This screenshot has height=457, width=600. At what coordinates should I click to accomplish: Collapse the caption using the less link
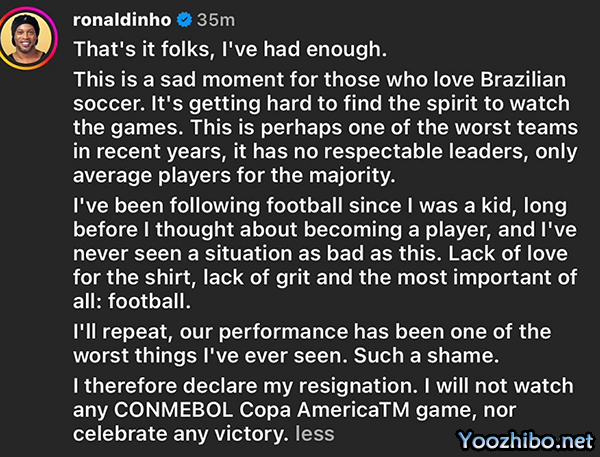click(x=315, y=434)
